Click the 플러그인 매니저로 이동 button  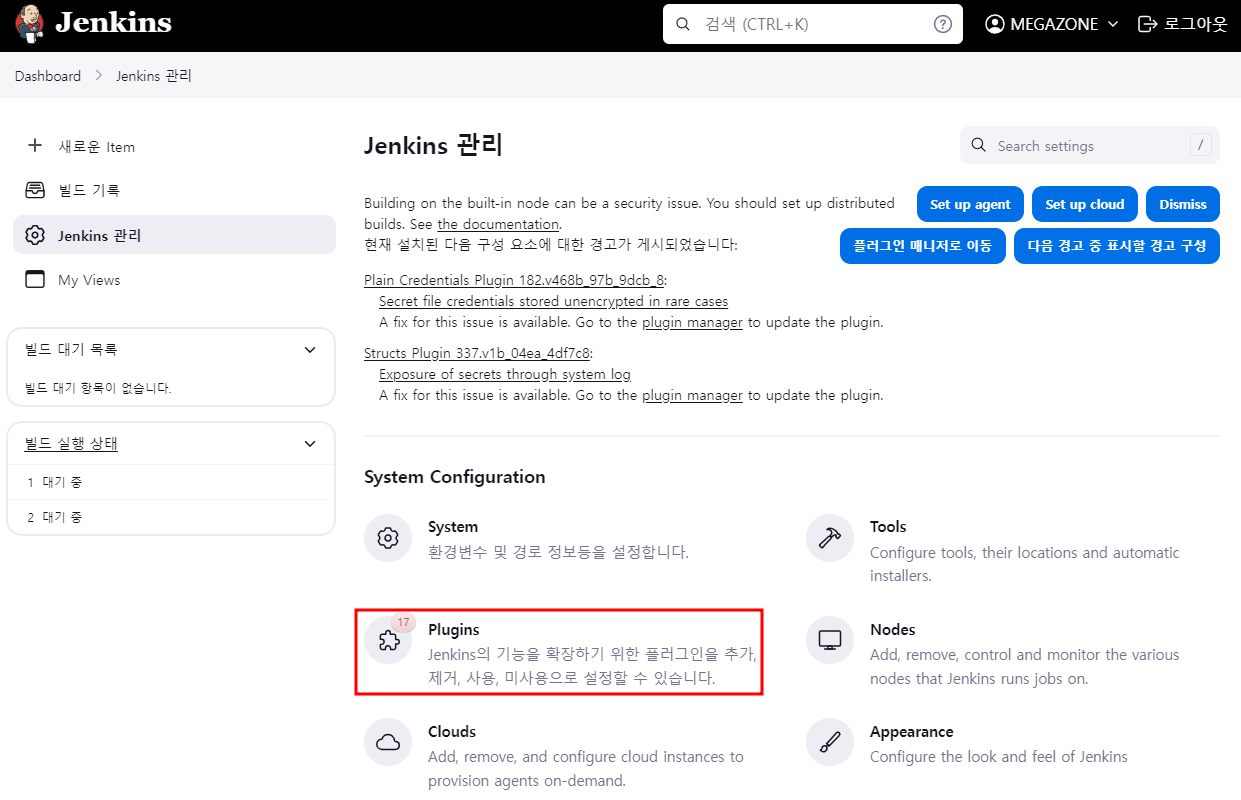tap(923, 245)
